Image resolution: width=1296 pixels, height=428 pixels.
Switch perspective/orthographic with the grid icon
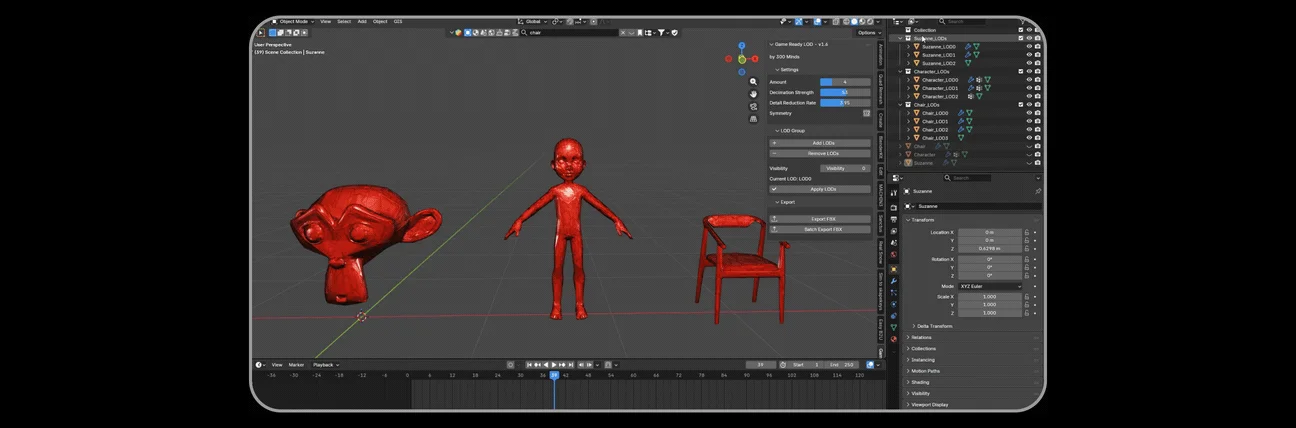coord(753,119)
